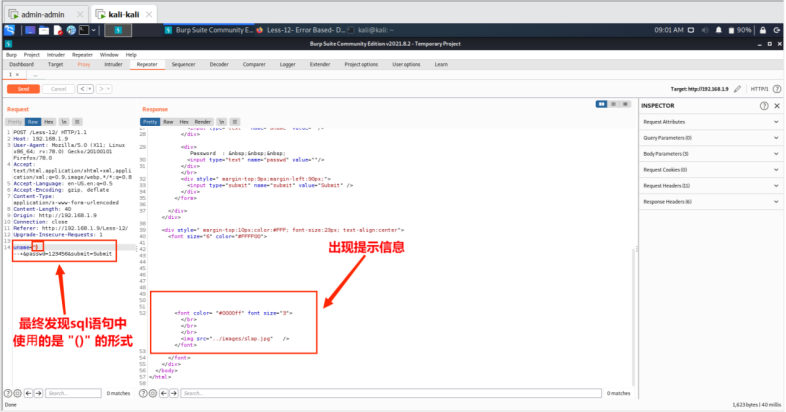The height and width of the screenshot is (412, 786).
Task: Expand Response Headers (6) section
Action: pyautogui.click(x=711, y=202)
